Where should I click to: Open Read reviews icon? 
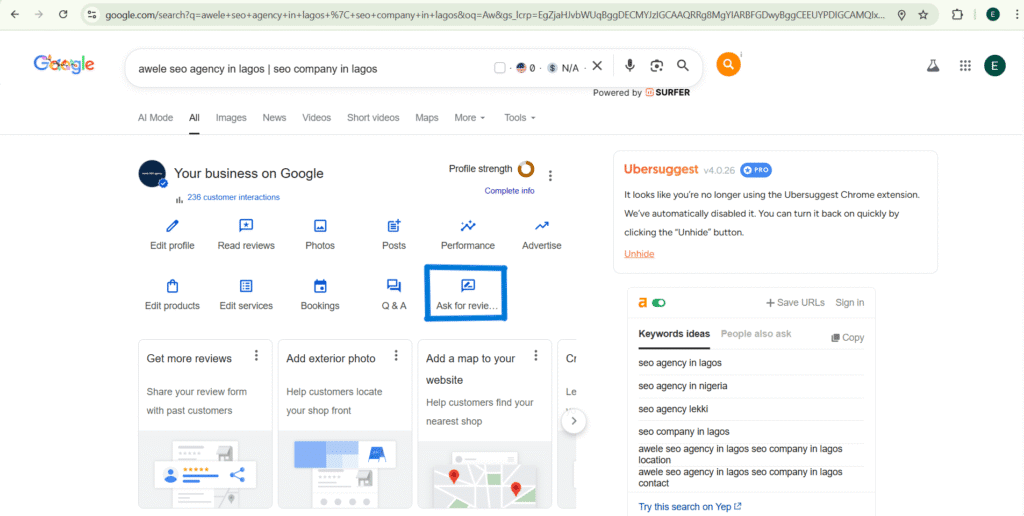(x=246, y=227)
